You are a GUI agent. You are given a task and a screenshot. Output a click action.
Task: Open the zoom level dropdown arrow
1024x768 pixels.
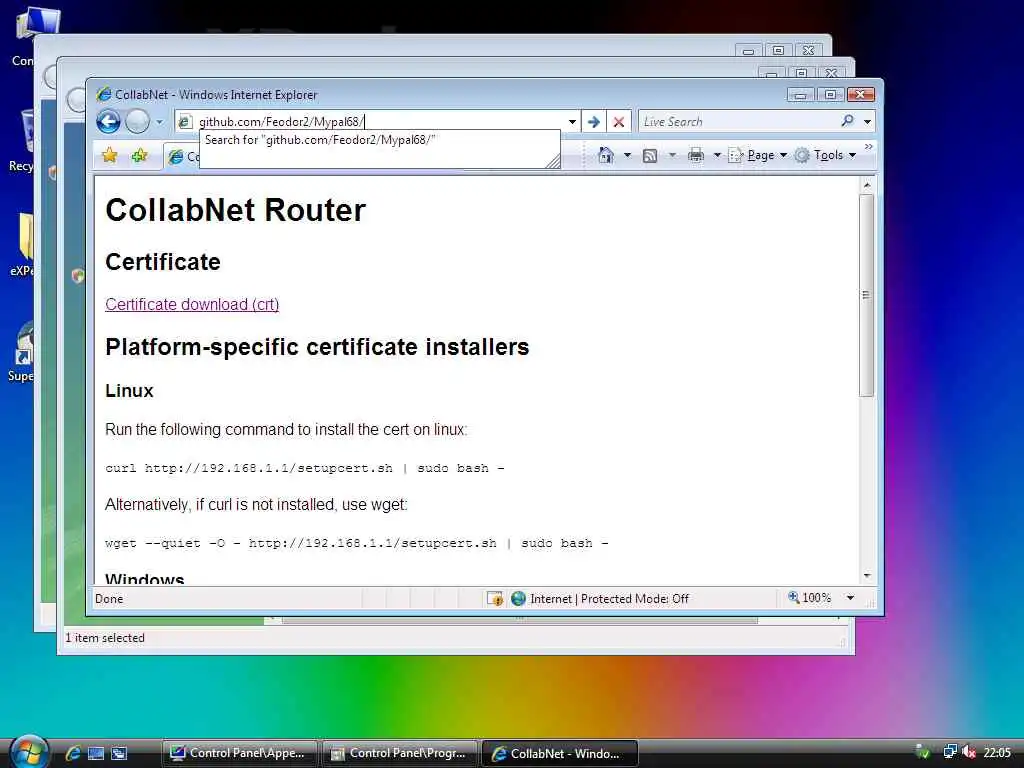pos(850,598)
